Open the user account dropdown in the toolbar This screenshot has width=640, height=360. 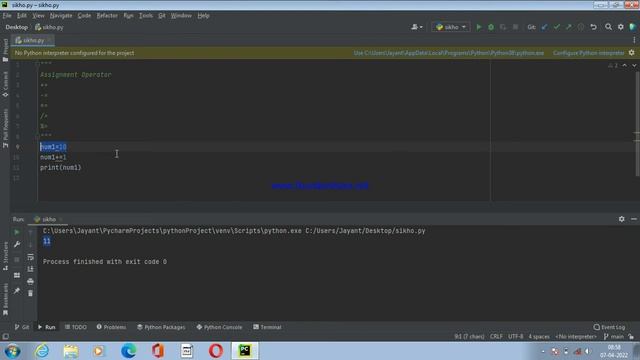click(x=417, y=27)
